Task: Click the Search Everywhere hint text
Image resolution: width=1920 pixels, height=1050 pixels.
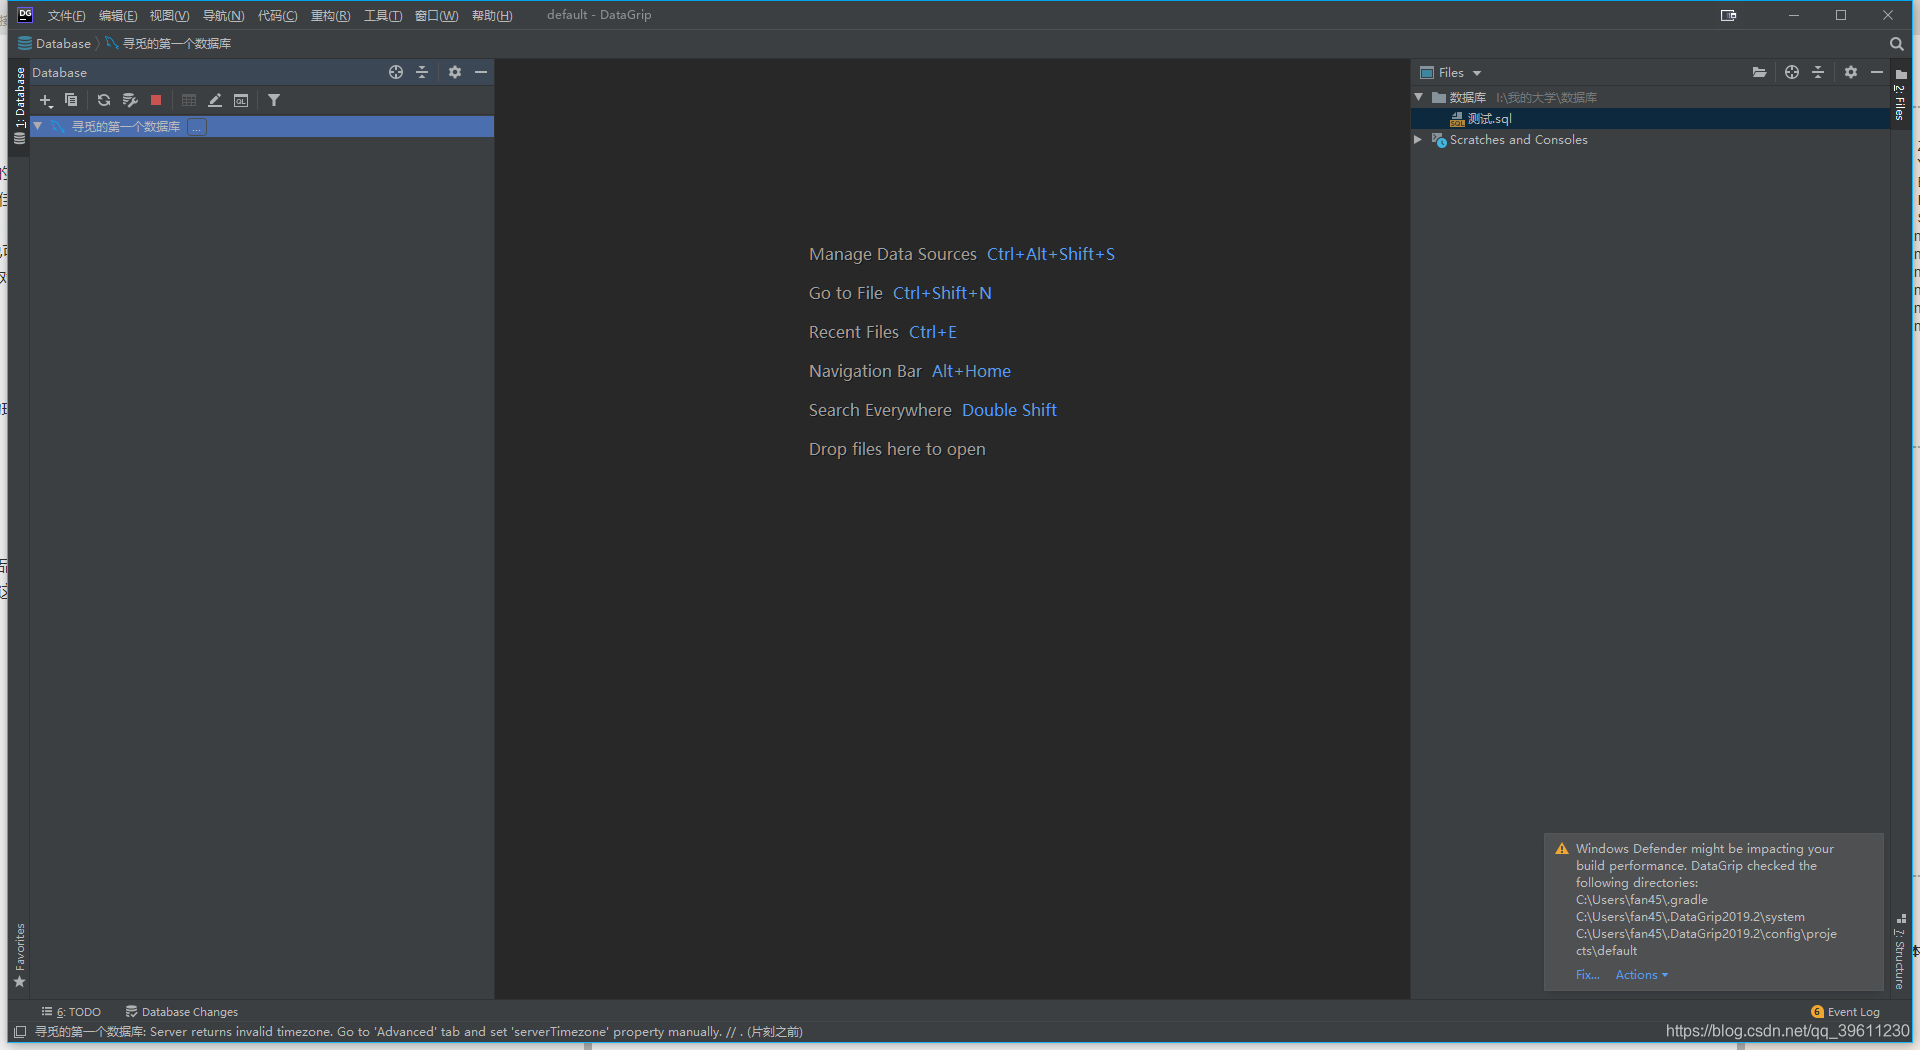Action: 880,410
